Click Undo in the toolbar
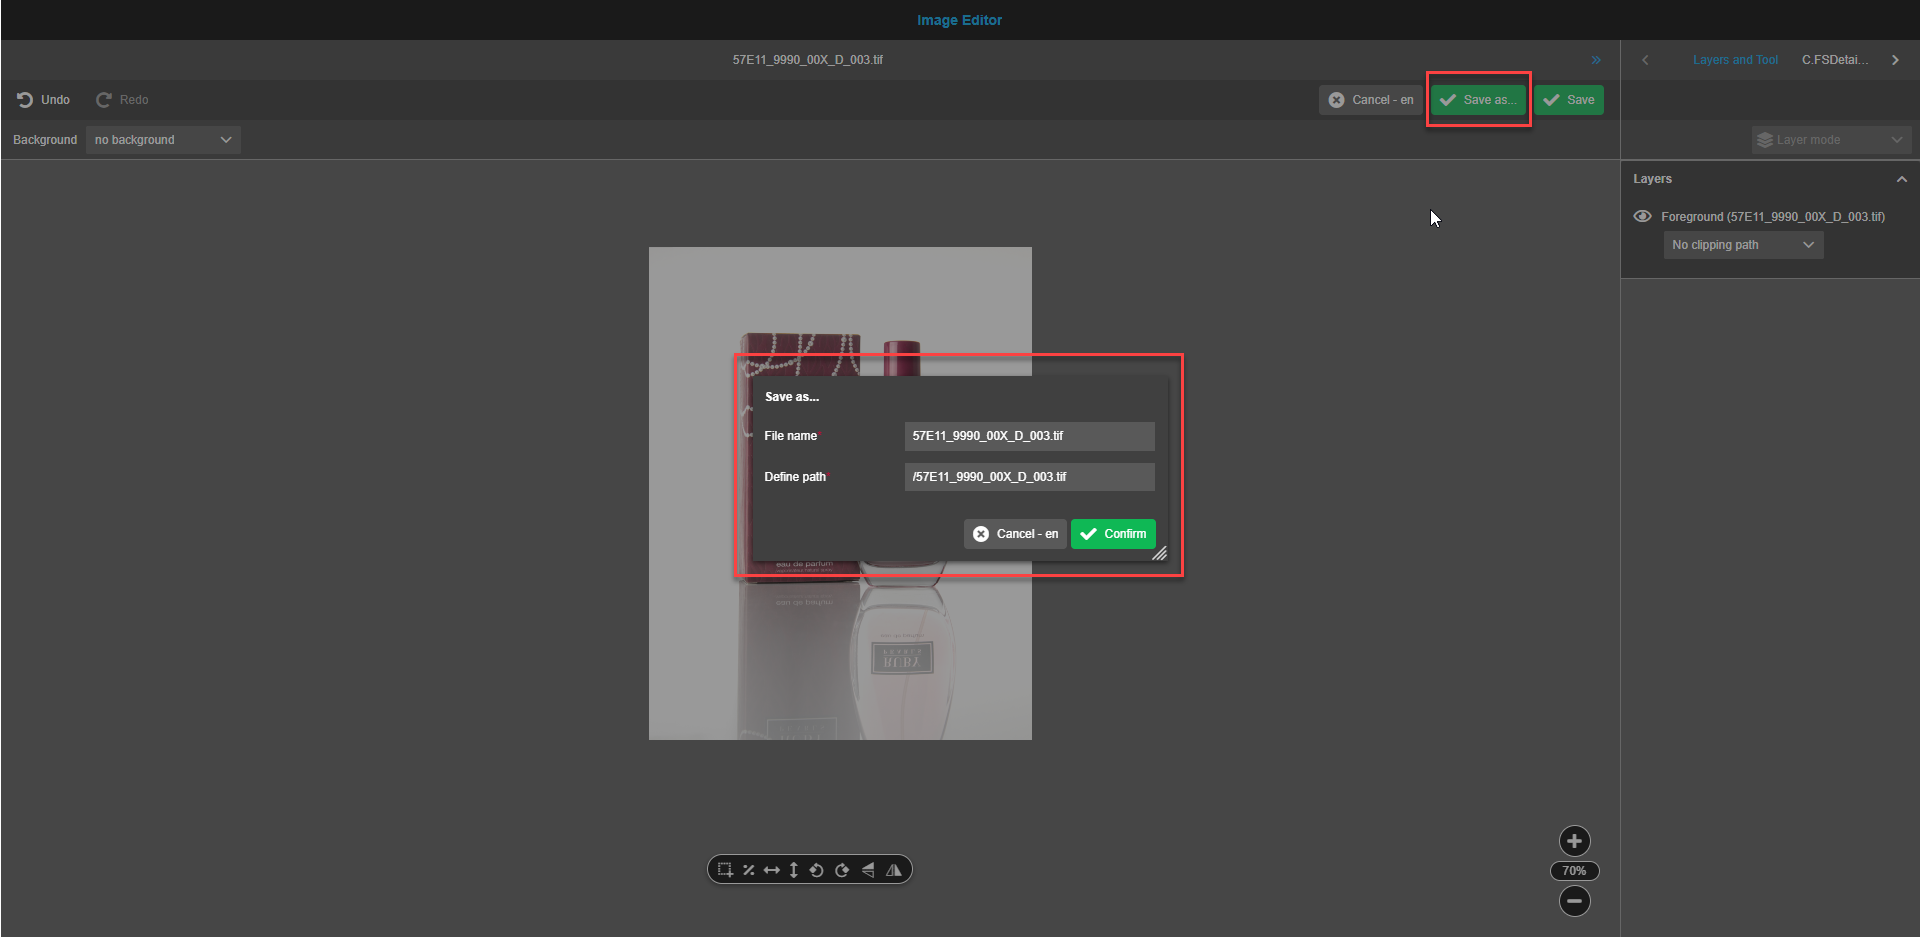Viewport: 1920px width, 937px height. 43,99
